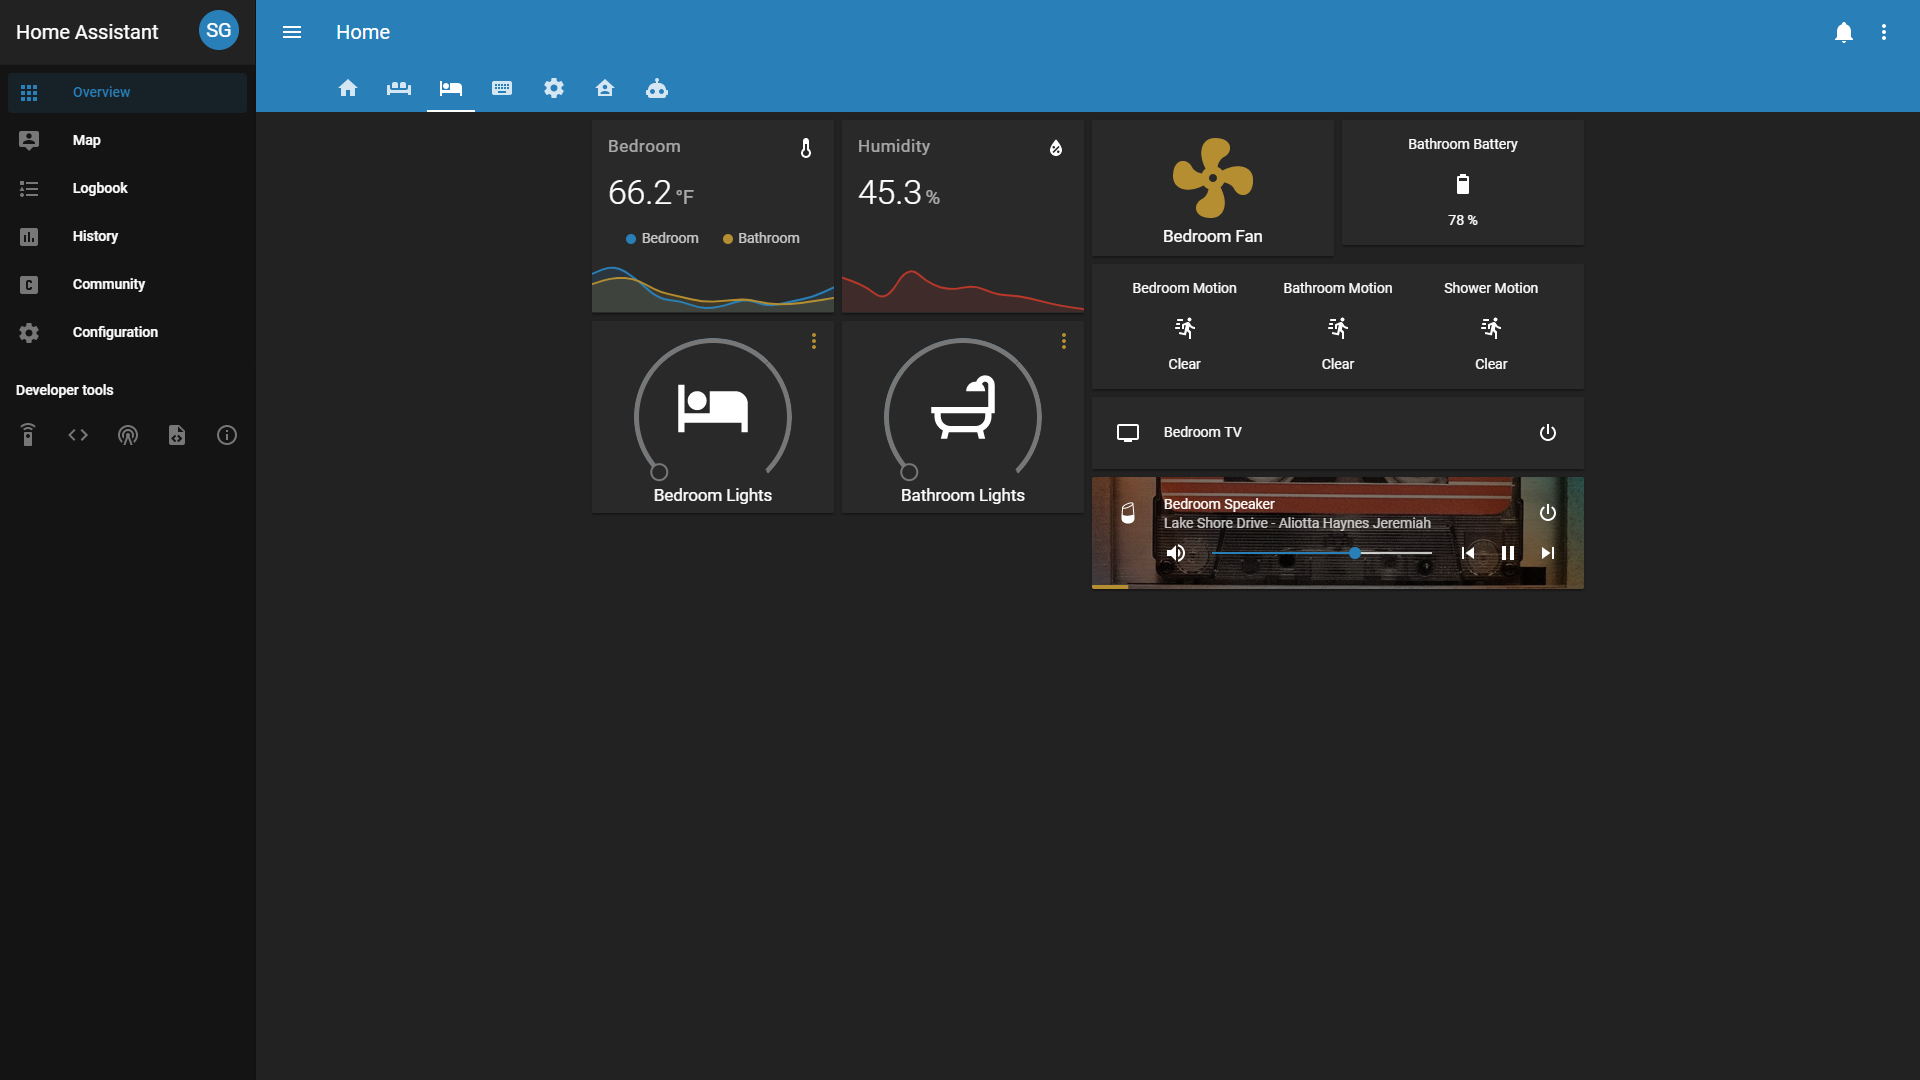The image size is (1920, 1080).
Task: Toggle the Bedroom Fan icon
Action: pyautogui.click(x=1212, y=178)
